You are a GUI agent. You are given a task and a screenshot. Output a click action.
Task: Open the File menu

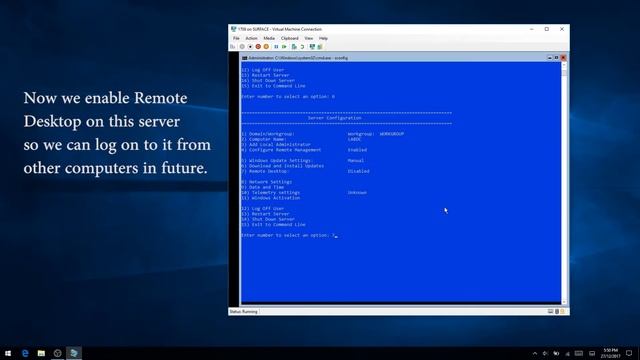click(x=236, y=38)
